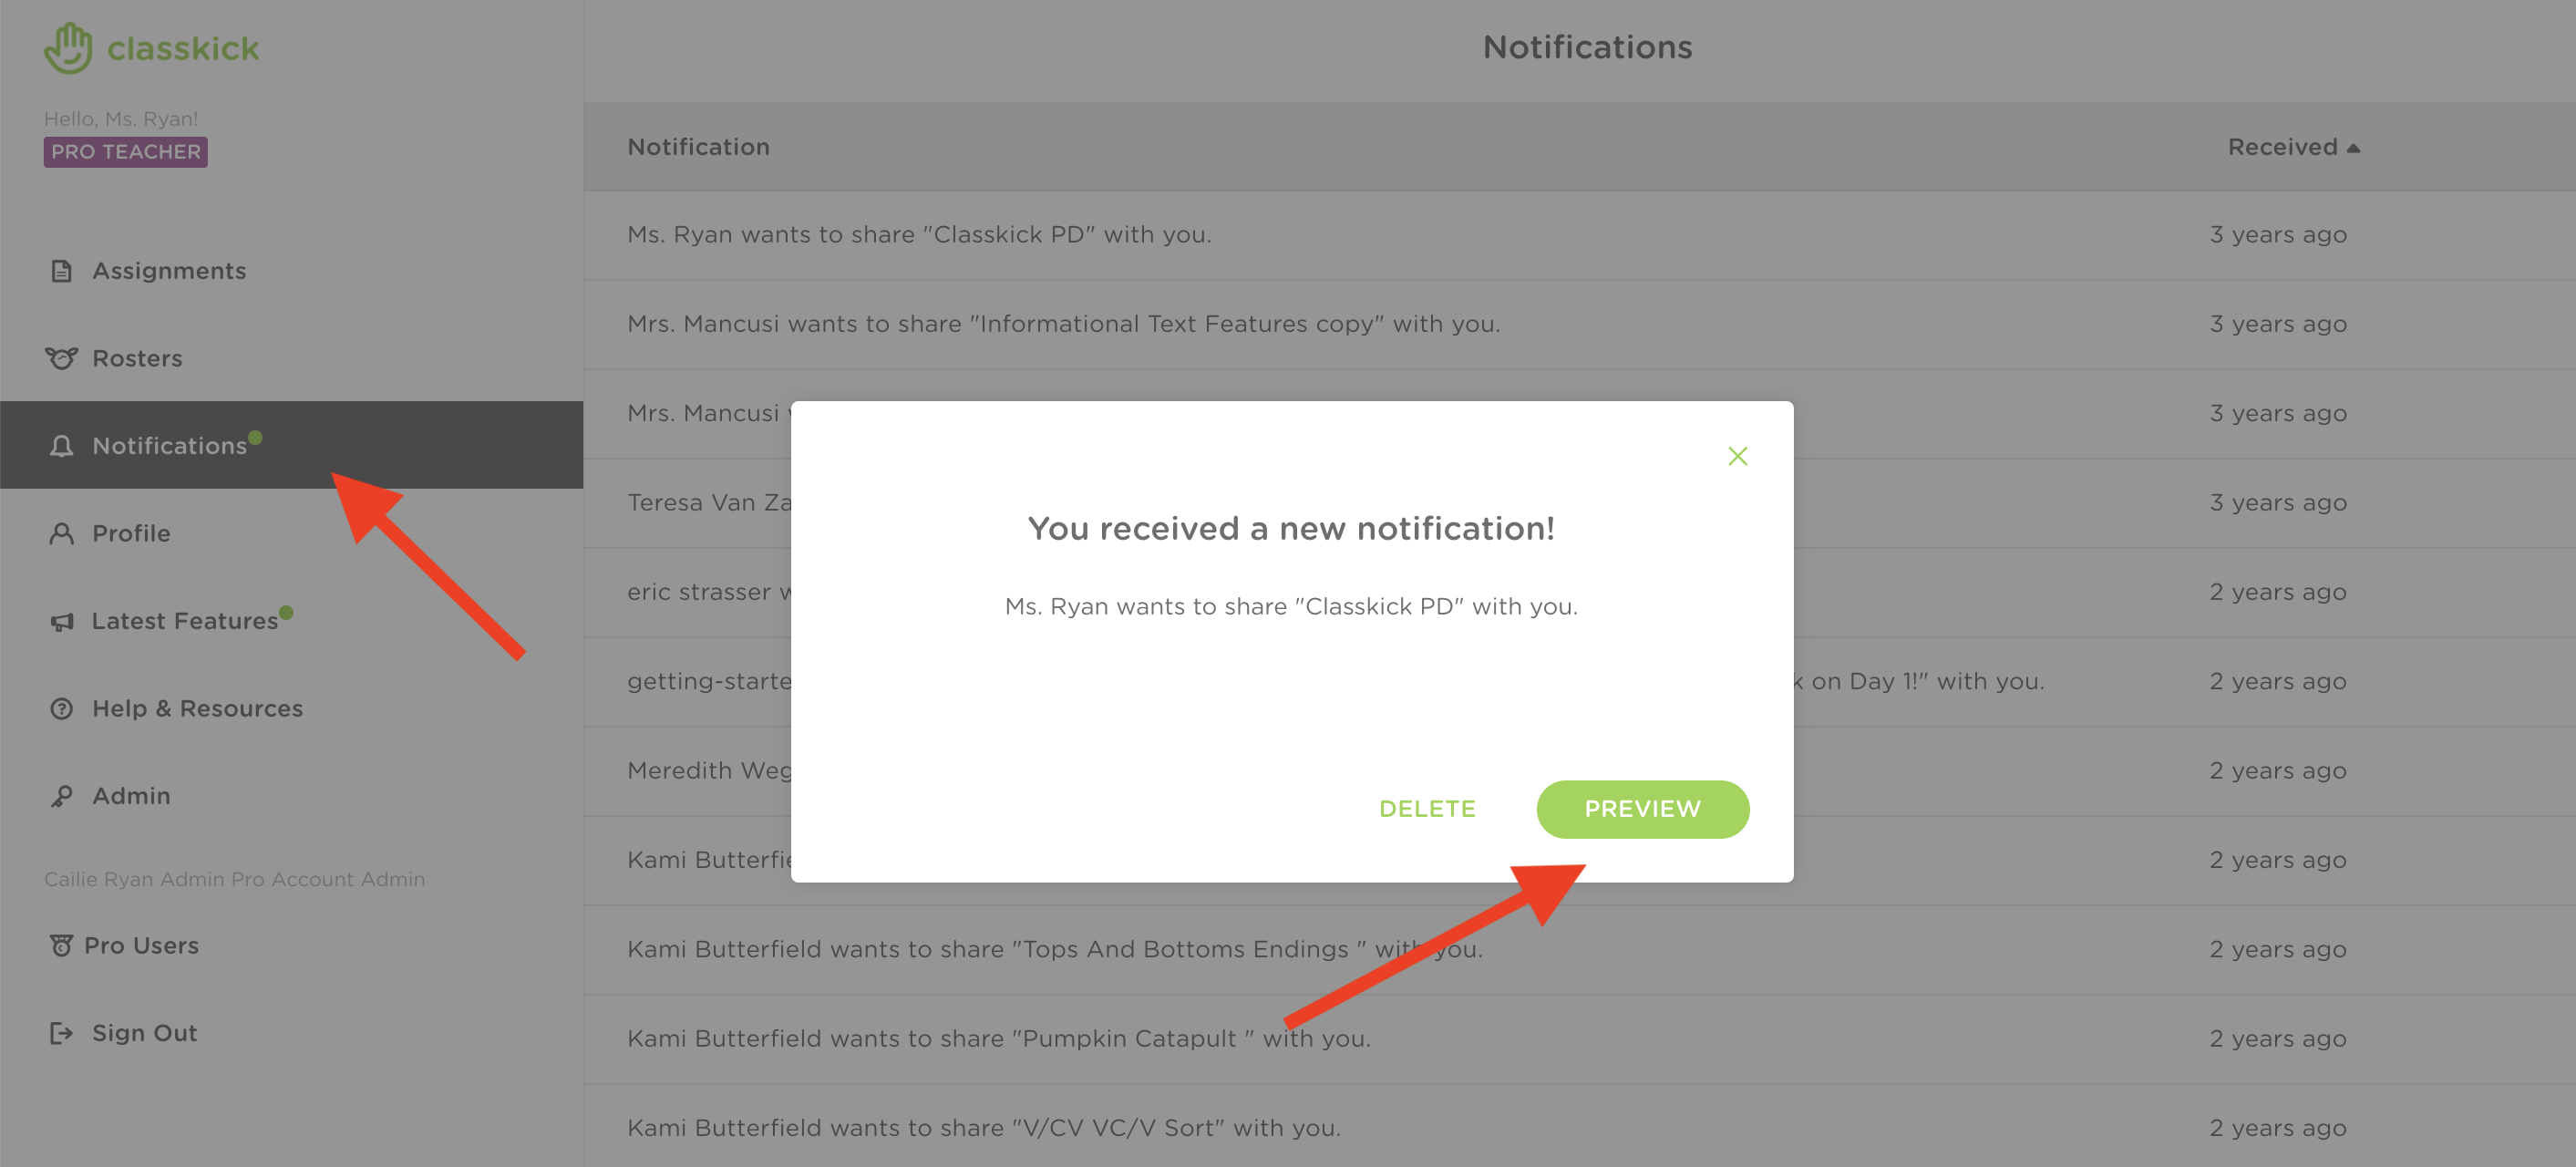2576x1167 pixels.
Task: Access the Profile section
Action: click(x=129, y=532)
